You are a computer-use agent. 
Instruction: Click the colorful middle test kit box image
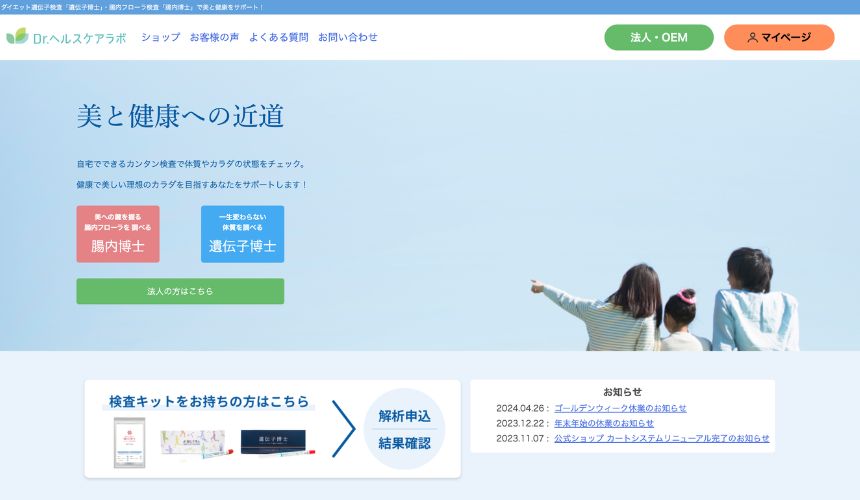tap(198, 442)
